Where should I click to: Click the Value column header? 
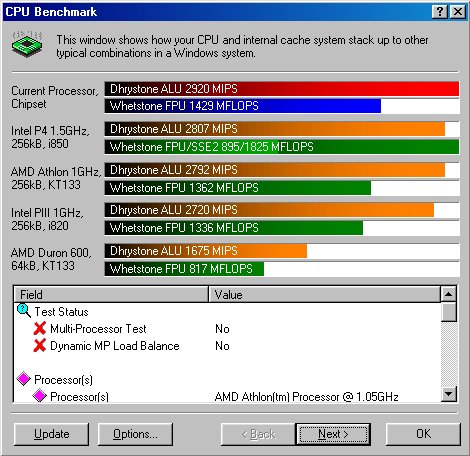pos(324,294)
